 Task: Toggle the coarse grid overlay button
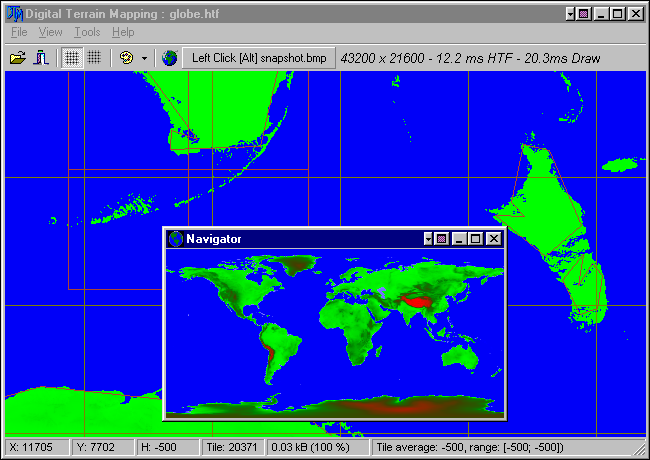72,58
